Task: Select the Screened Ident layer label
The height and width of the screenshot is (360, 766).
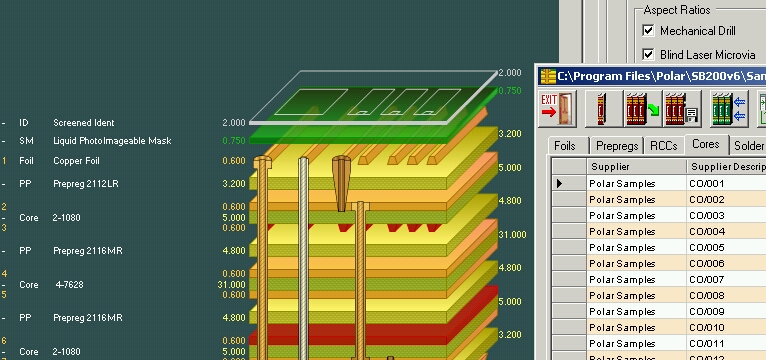Action: pos(84,123)
